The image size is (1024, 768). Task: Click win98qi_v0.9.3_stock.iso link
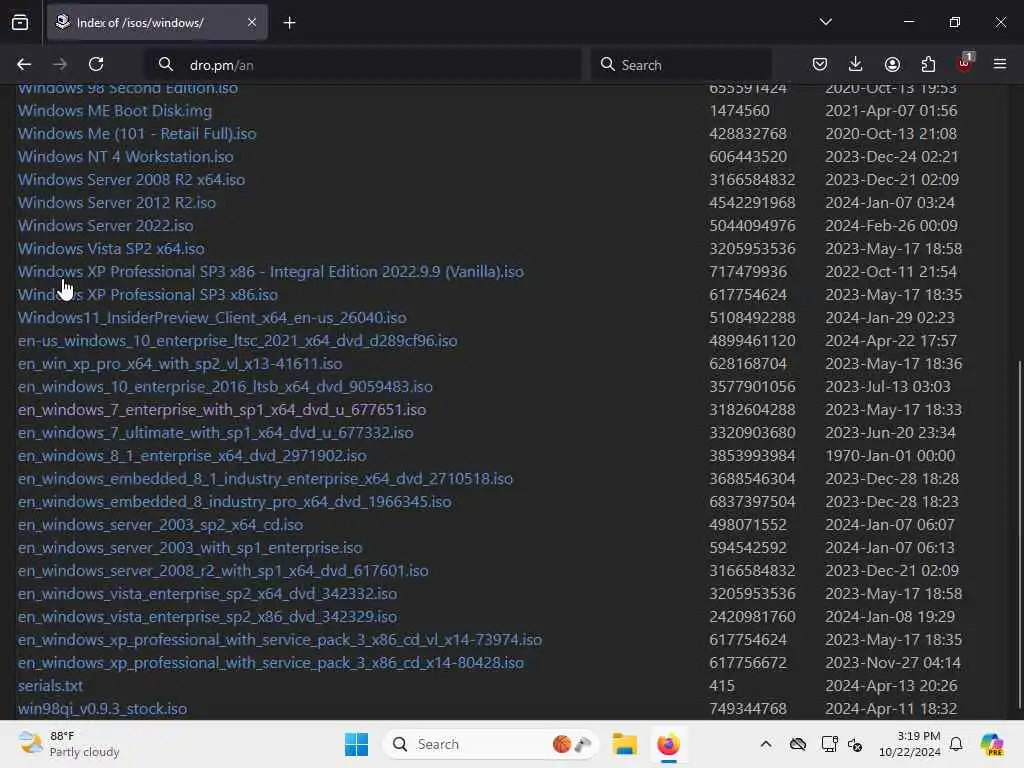103,709
